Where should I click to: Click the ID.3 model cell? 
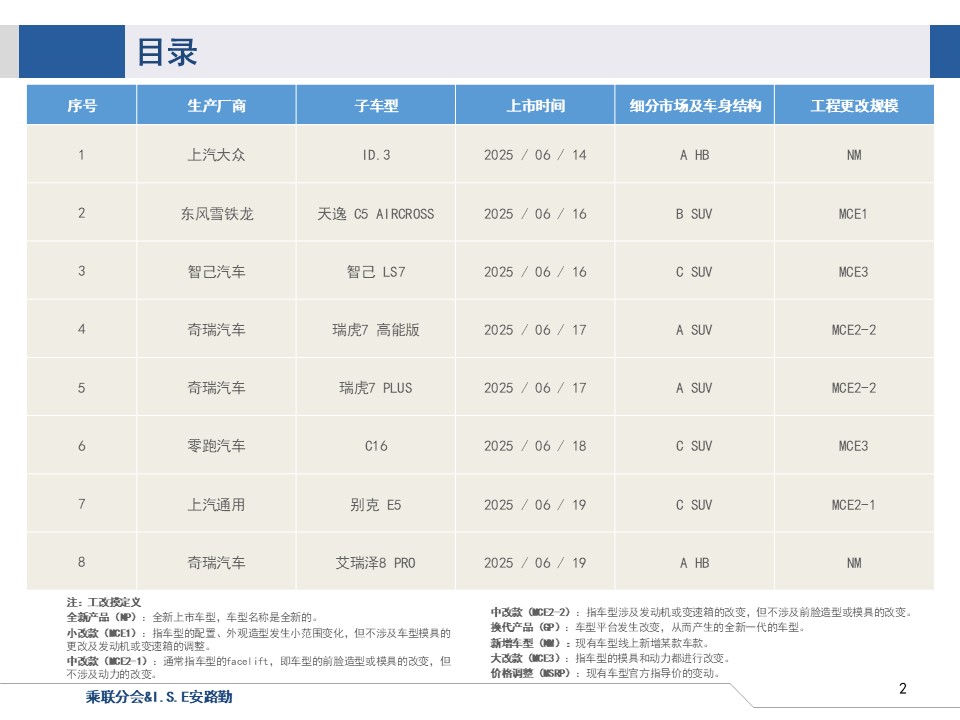[x=376, y=155]
